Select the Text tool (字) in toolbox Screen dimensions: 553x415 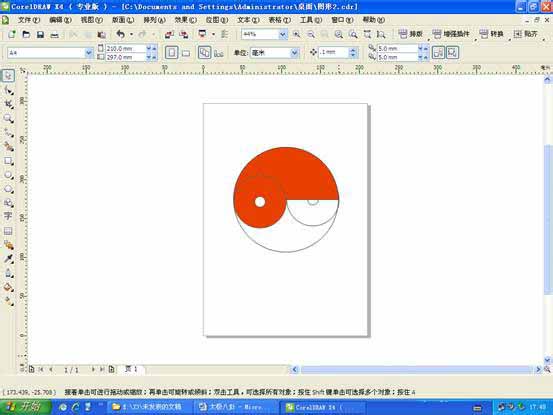(8, 216)
